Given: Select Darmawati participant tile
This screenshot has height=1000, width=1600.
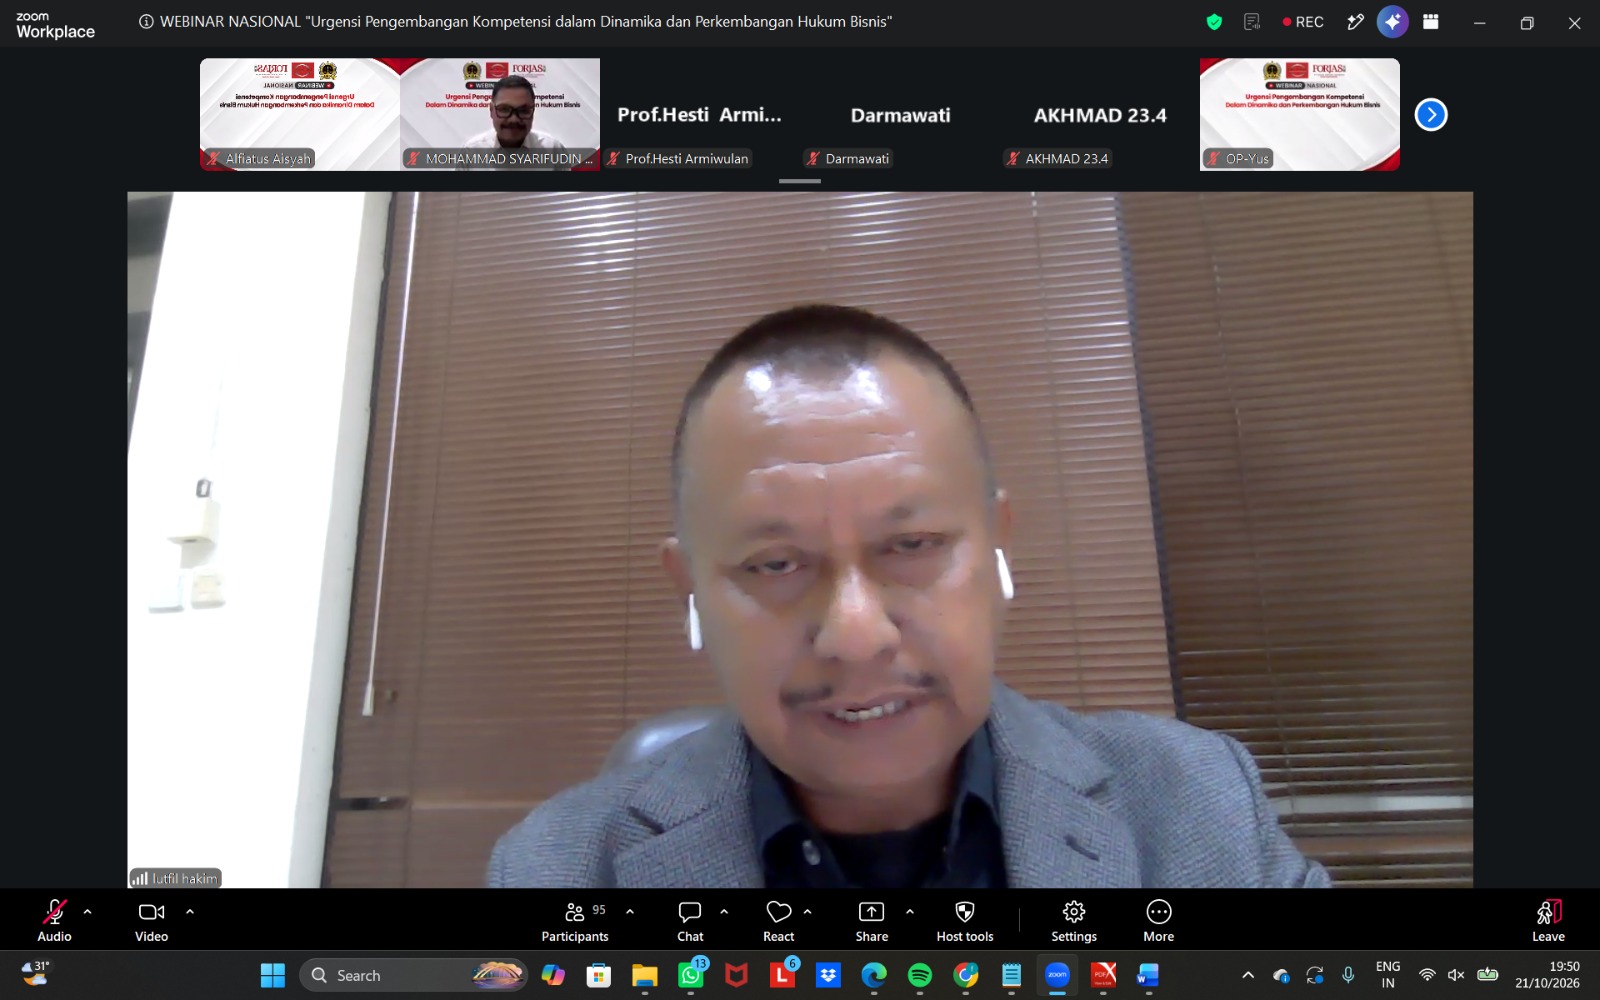Looking at the screenshot, I should pos(900,114).
